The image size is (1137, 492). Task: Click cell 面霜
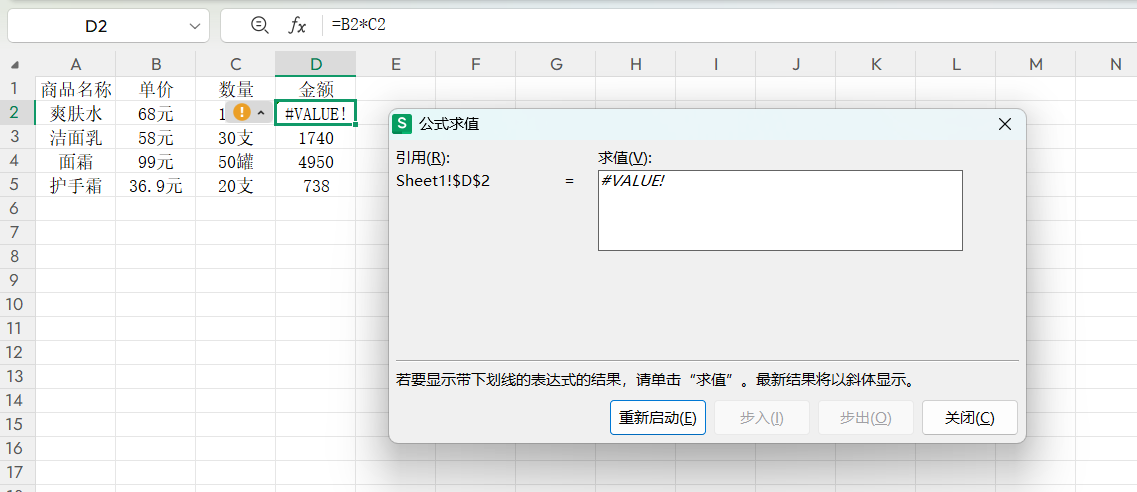[x=75, y=162]
